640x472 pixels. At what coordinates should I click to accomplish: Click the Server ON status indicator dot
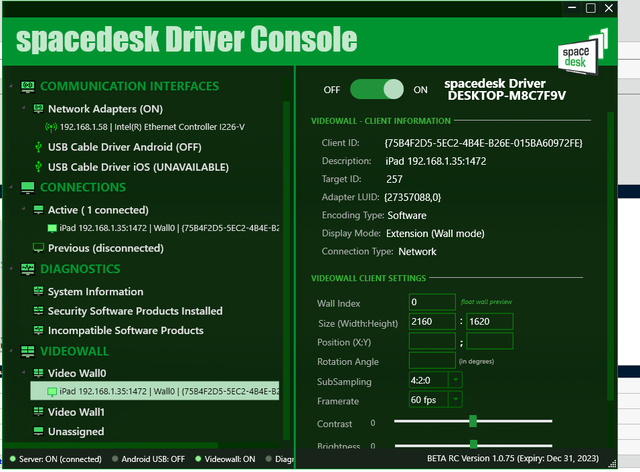click(13, 459)
